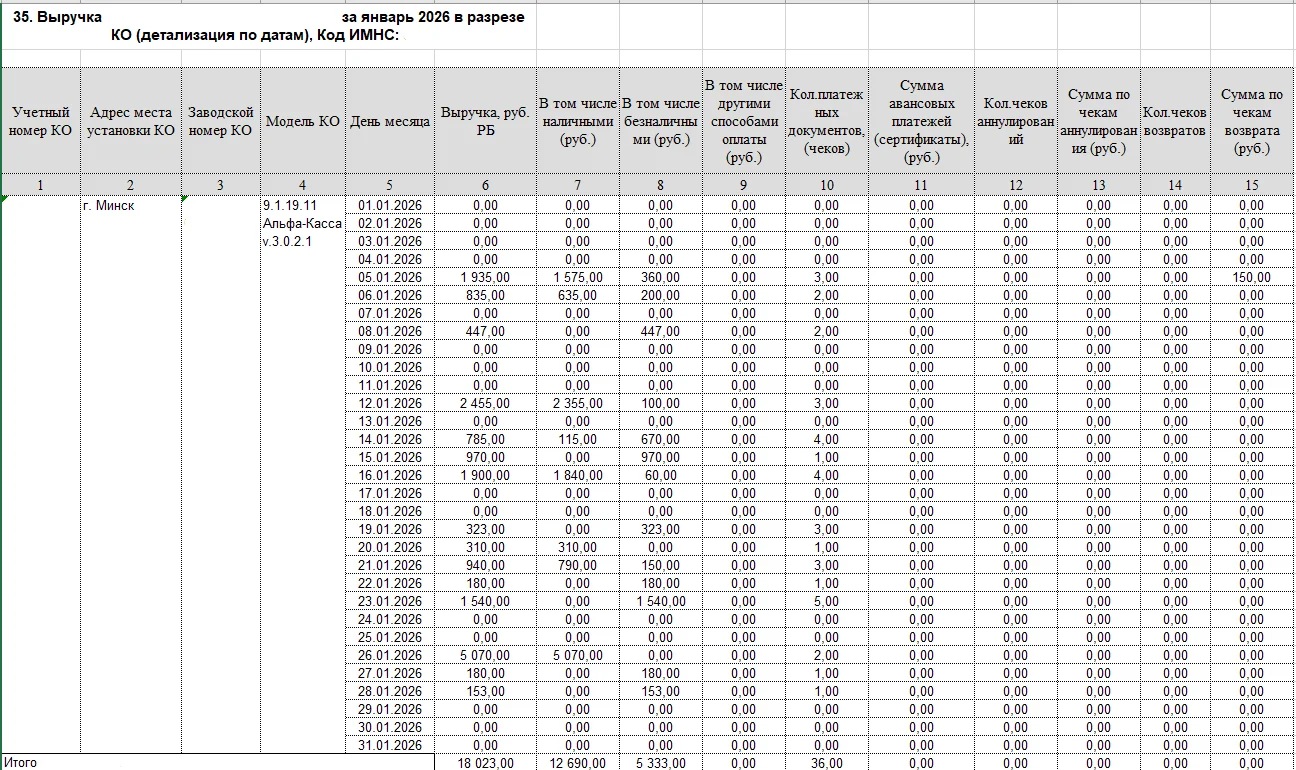1296x770 pixels.
Task: Click the date cell 16.01.2026
Action: coord(390,475)
